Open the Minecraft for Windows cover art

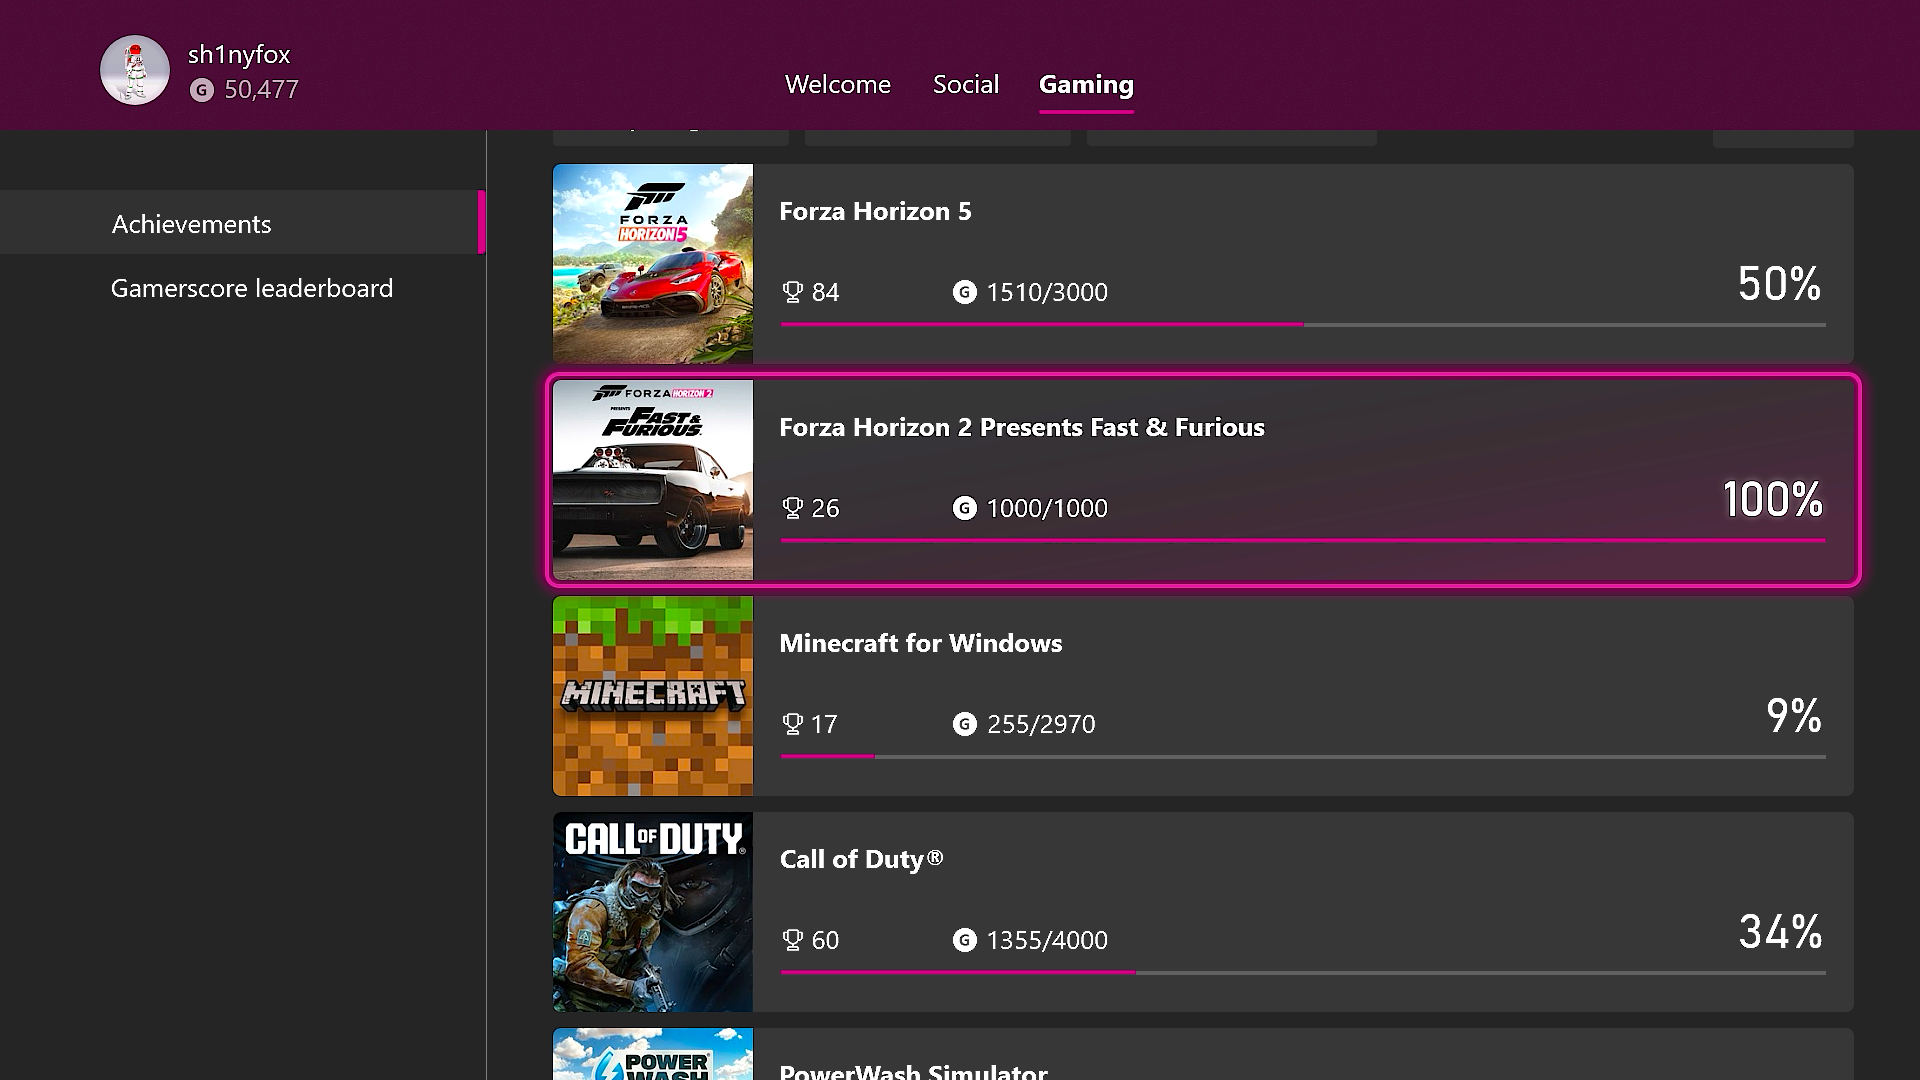tap(652, 696)
